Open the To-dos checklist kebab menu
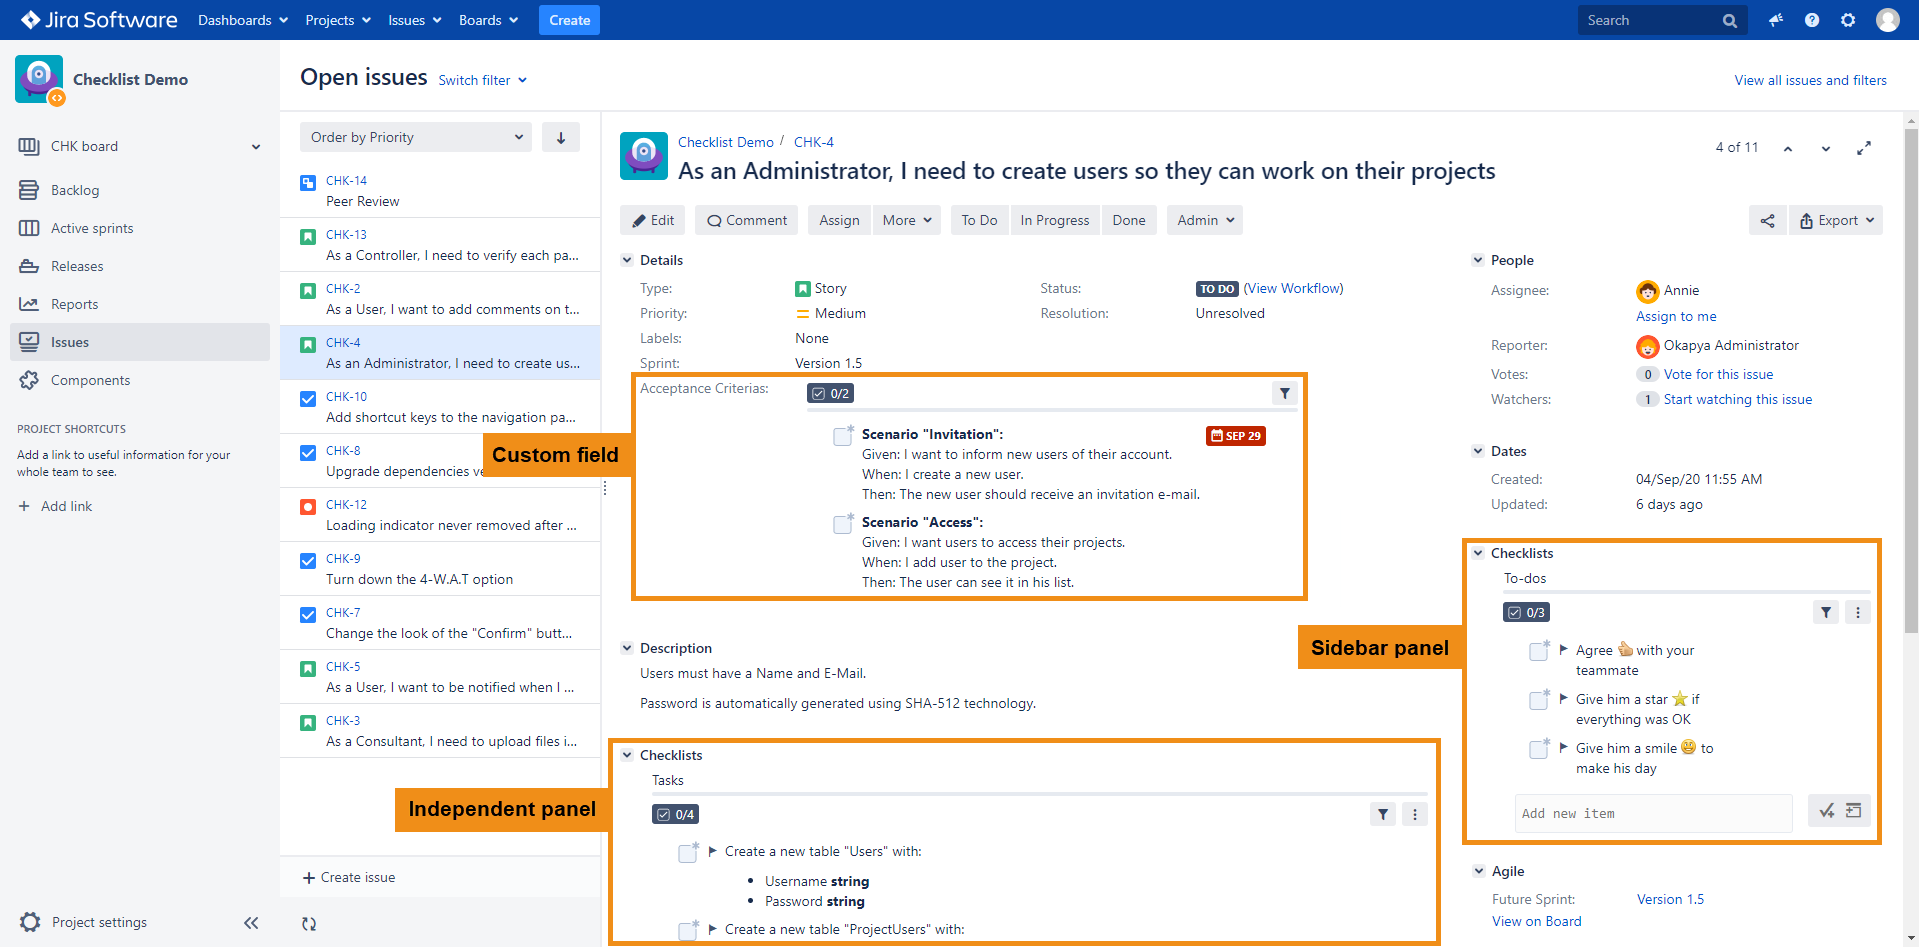This screenshot has width=1919, height=947. (x=1858, y=611)
